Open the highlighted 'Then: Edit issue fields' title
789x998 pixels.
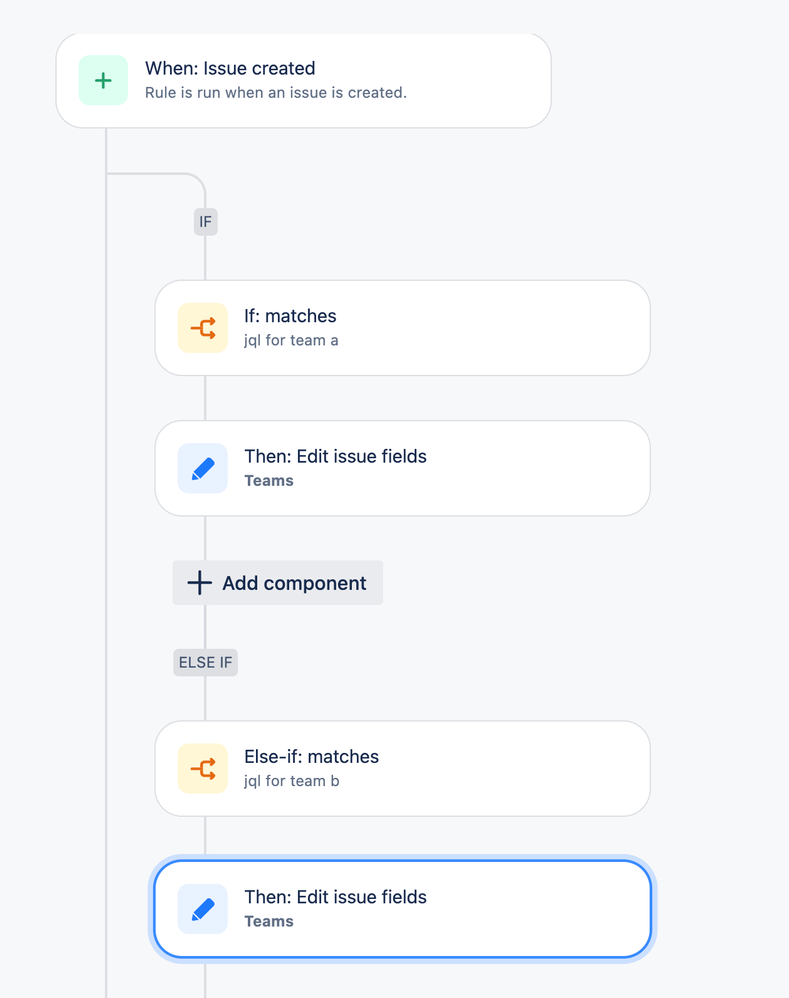pos(335,897)
